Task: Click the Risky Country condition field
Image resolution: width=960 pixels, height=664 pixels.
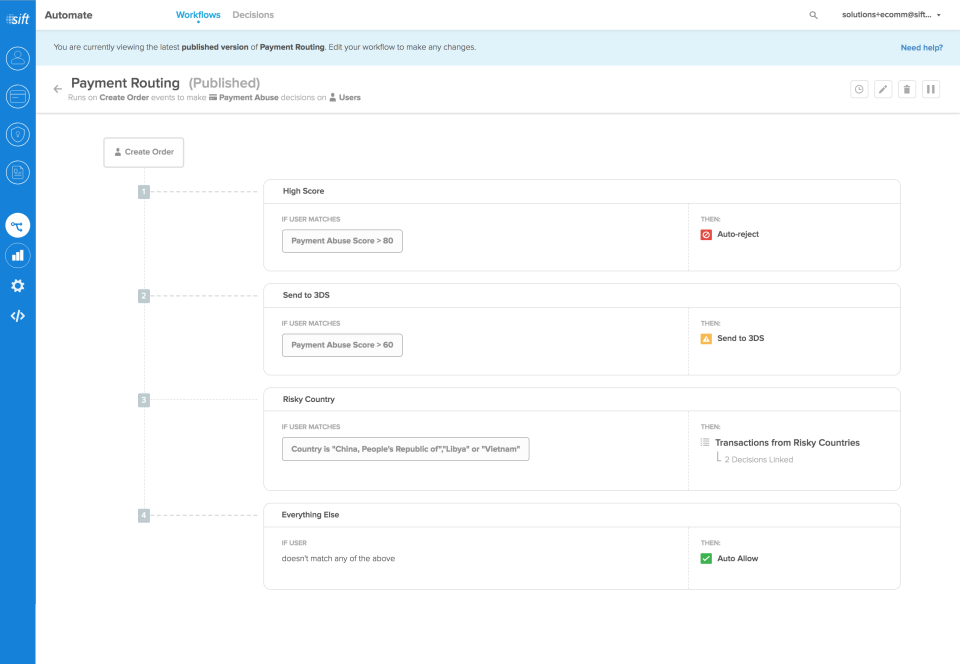Action: 405,449
